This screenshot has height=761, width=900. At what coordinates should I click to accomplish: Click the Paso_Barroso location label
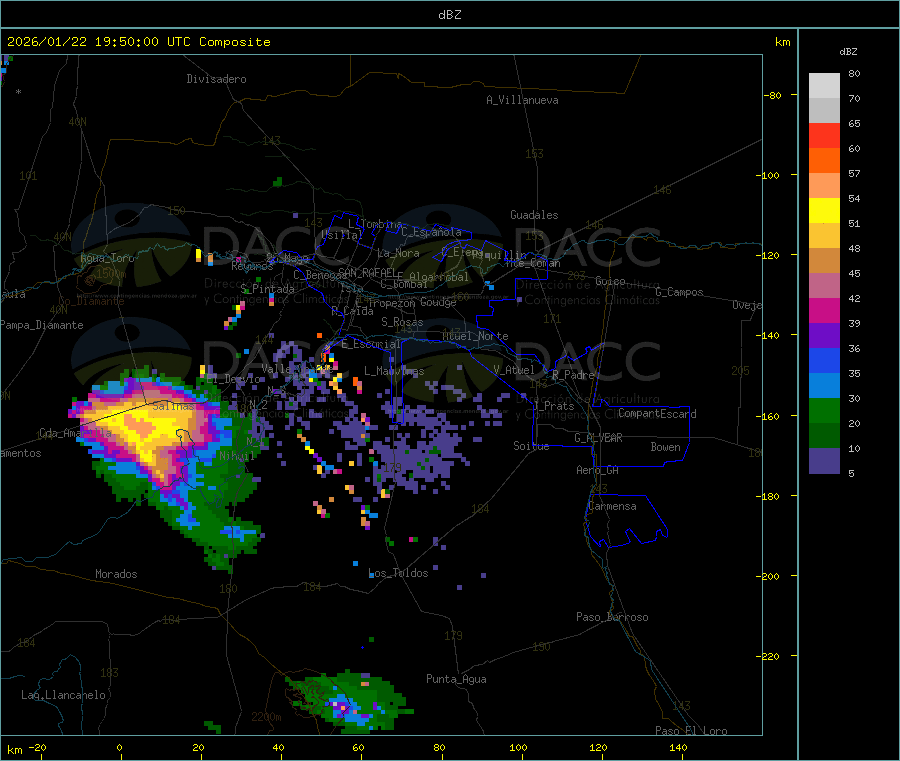pos(612,617)
